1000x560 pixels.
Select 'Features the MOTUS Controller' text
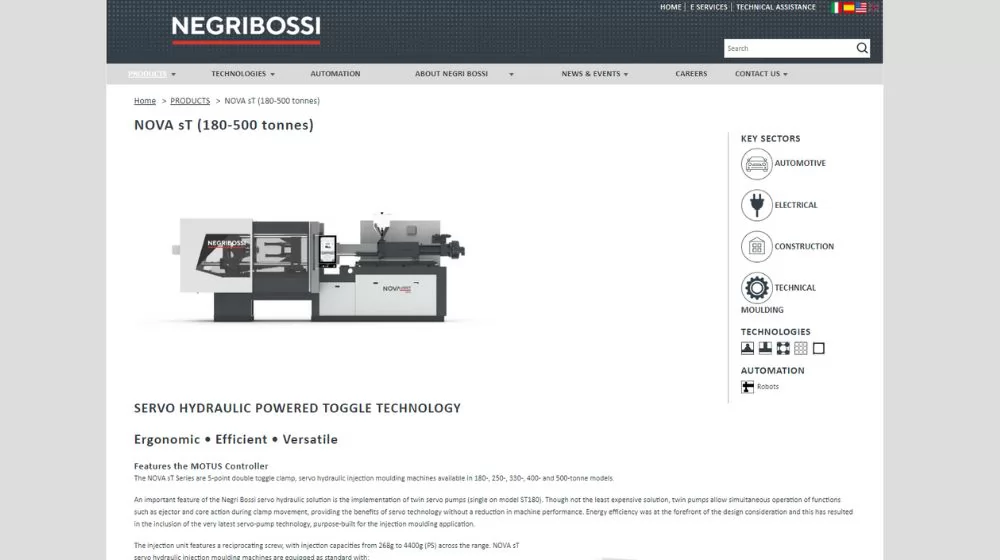pyautogui.click(x=201, y=466)
